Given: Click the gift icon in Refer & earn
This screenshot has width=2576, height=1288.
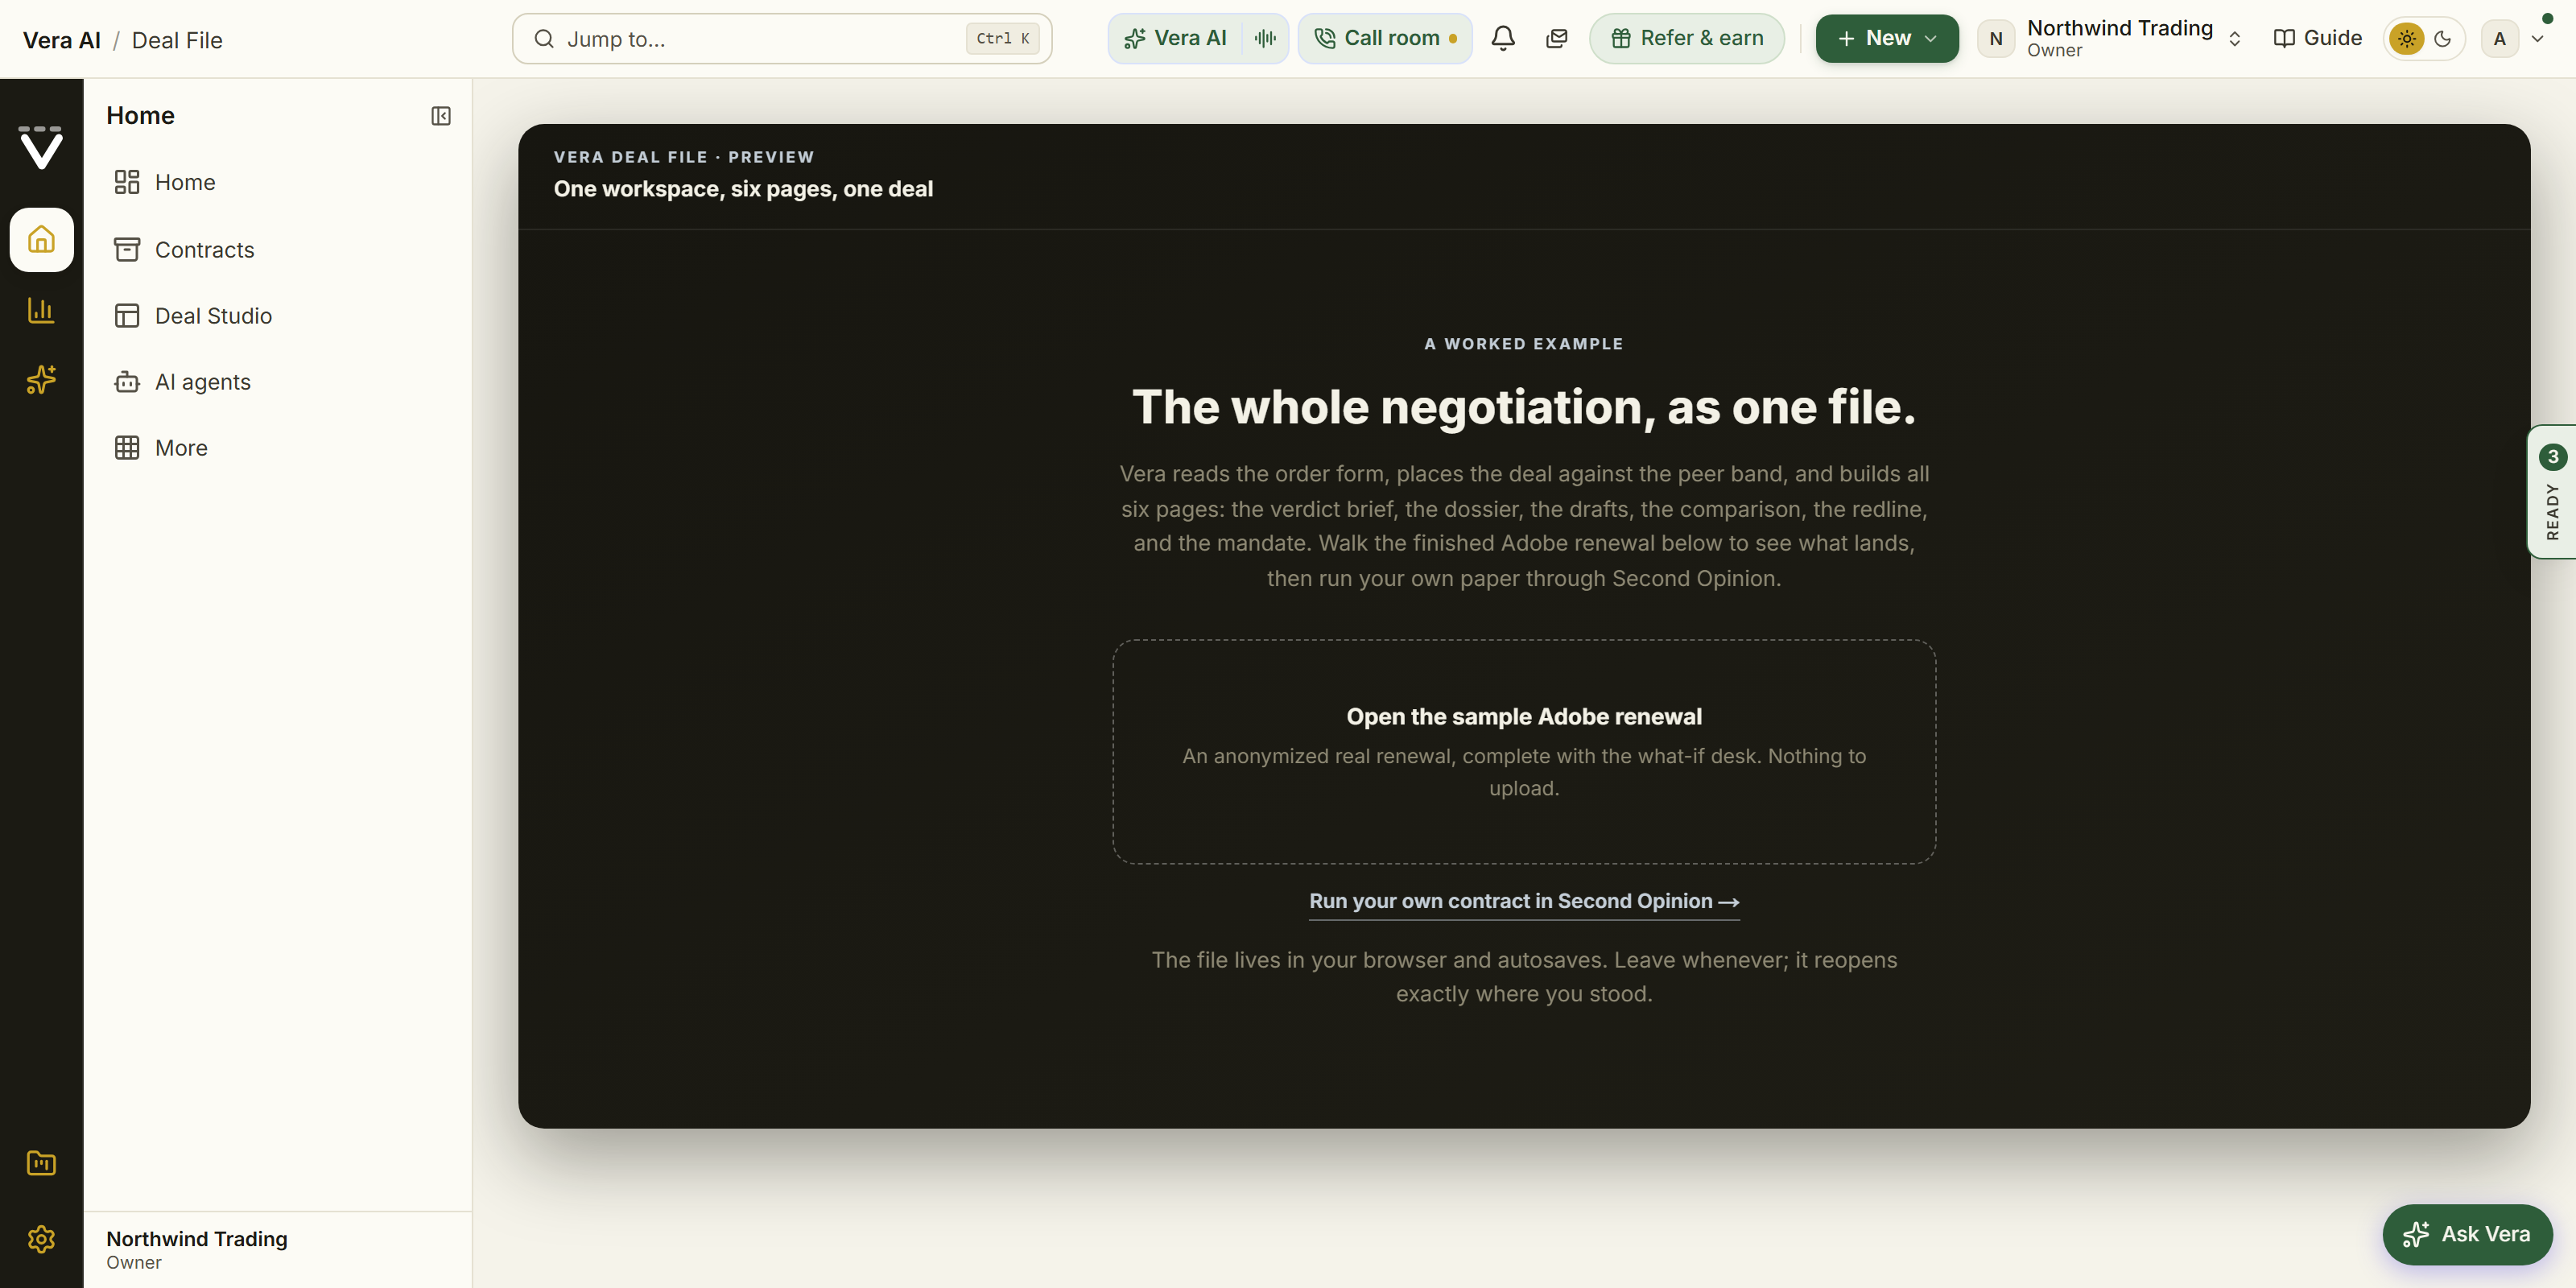Looking at the screenshot, I should (1621, 39).
